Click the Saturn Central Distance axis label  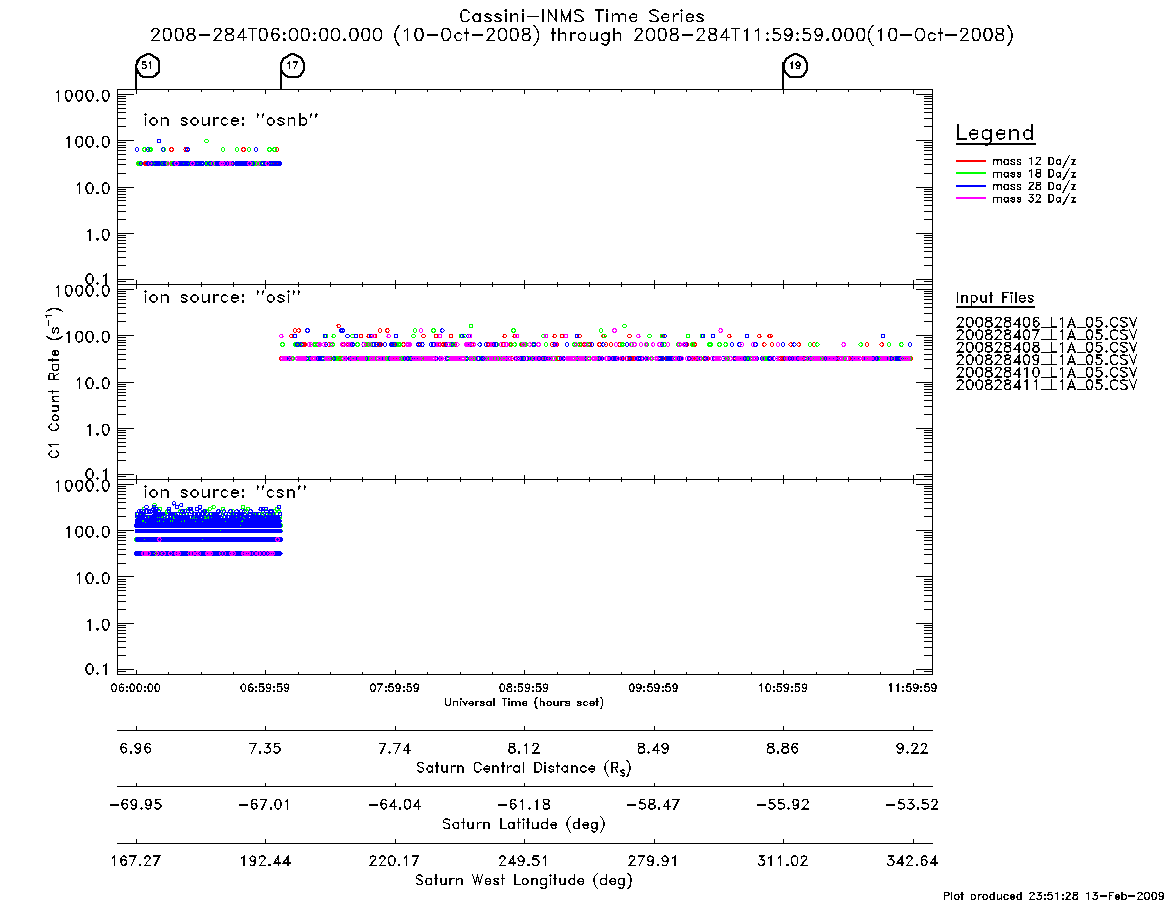coord(524,768)
